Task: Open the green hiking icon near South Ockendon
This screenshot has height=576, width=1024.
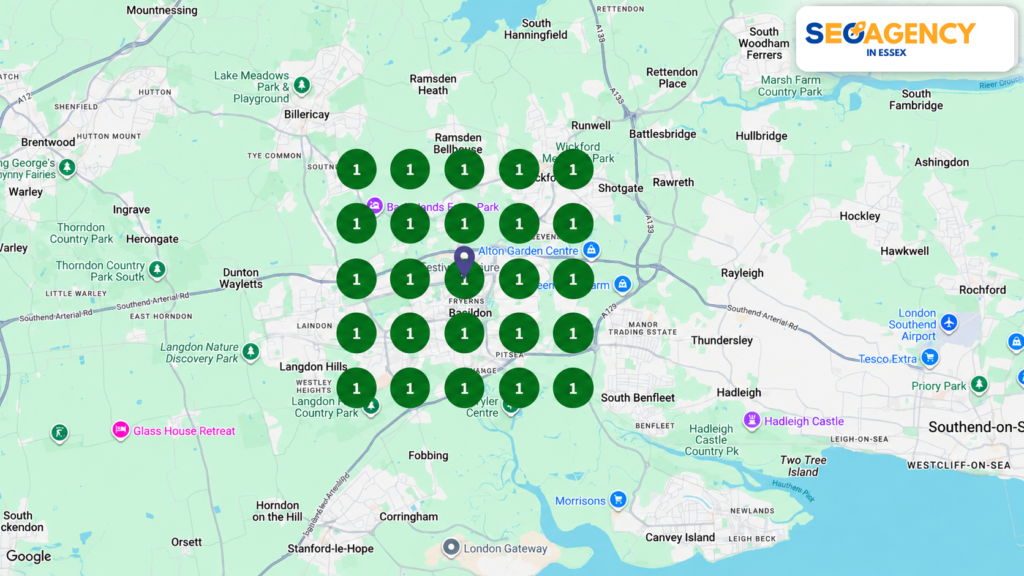Action: click(59, 432)
